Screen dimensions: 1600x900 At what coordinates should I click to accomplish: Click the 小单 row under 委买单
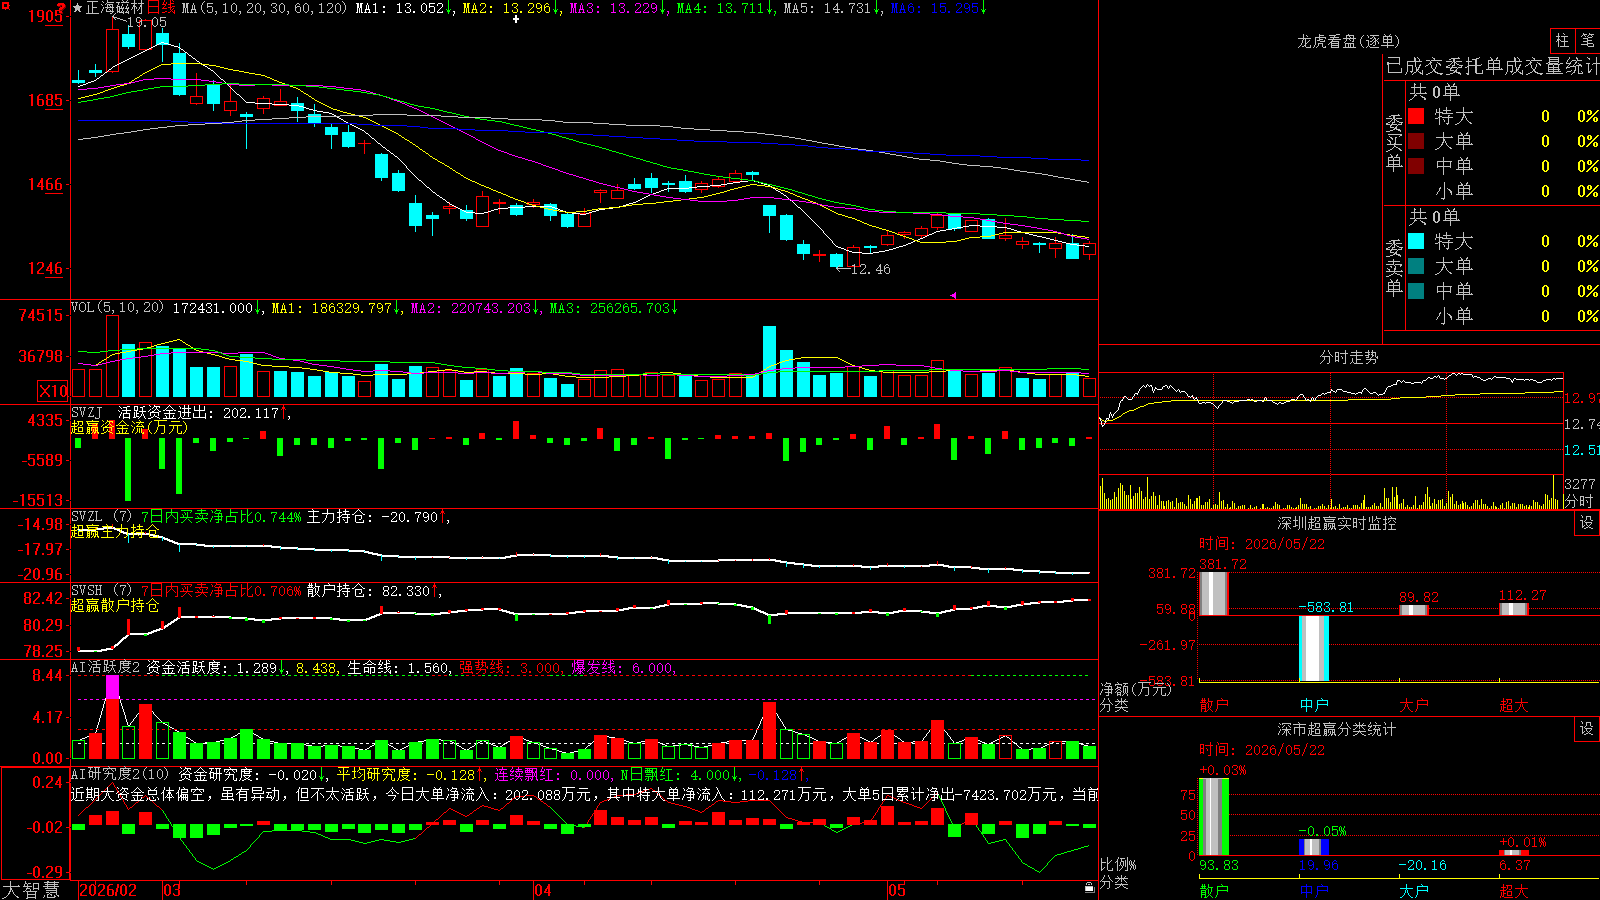click(x=1503, y=191)
